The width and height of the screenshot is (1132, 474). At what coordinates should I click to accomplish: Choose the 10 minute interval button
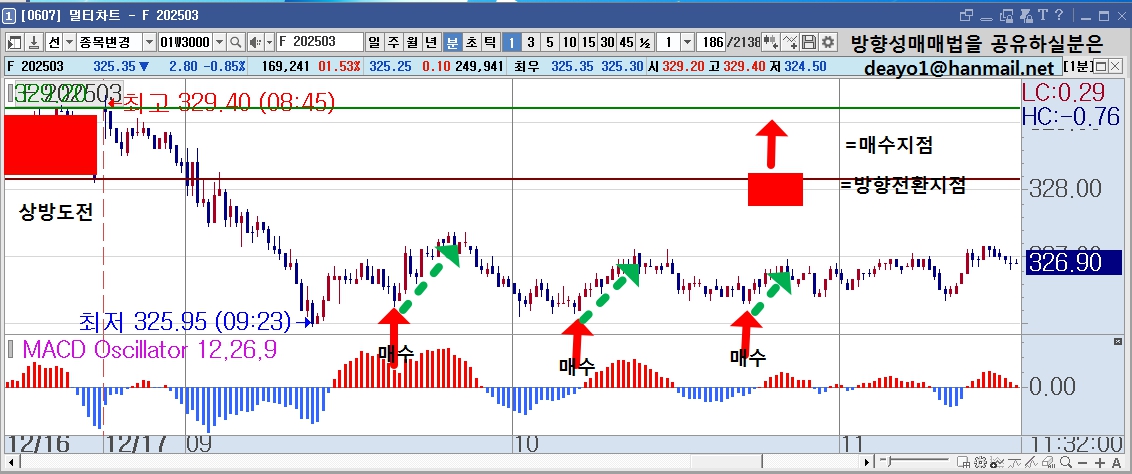pos(570,42)
